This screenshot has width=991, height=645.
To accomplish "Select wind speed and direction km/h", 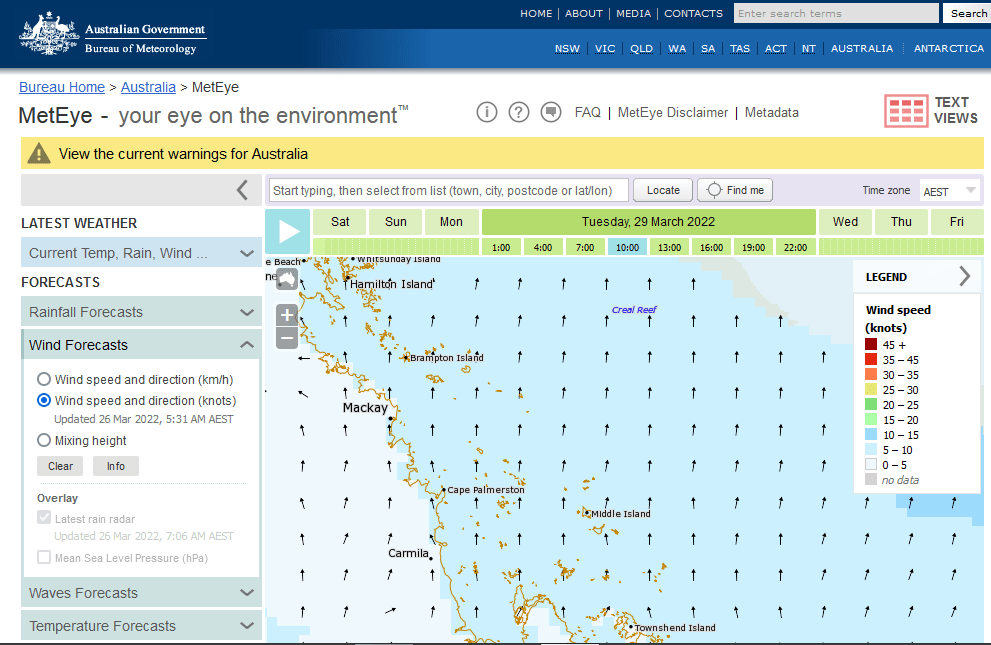I will [44, 379].
